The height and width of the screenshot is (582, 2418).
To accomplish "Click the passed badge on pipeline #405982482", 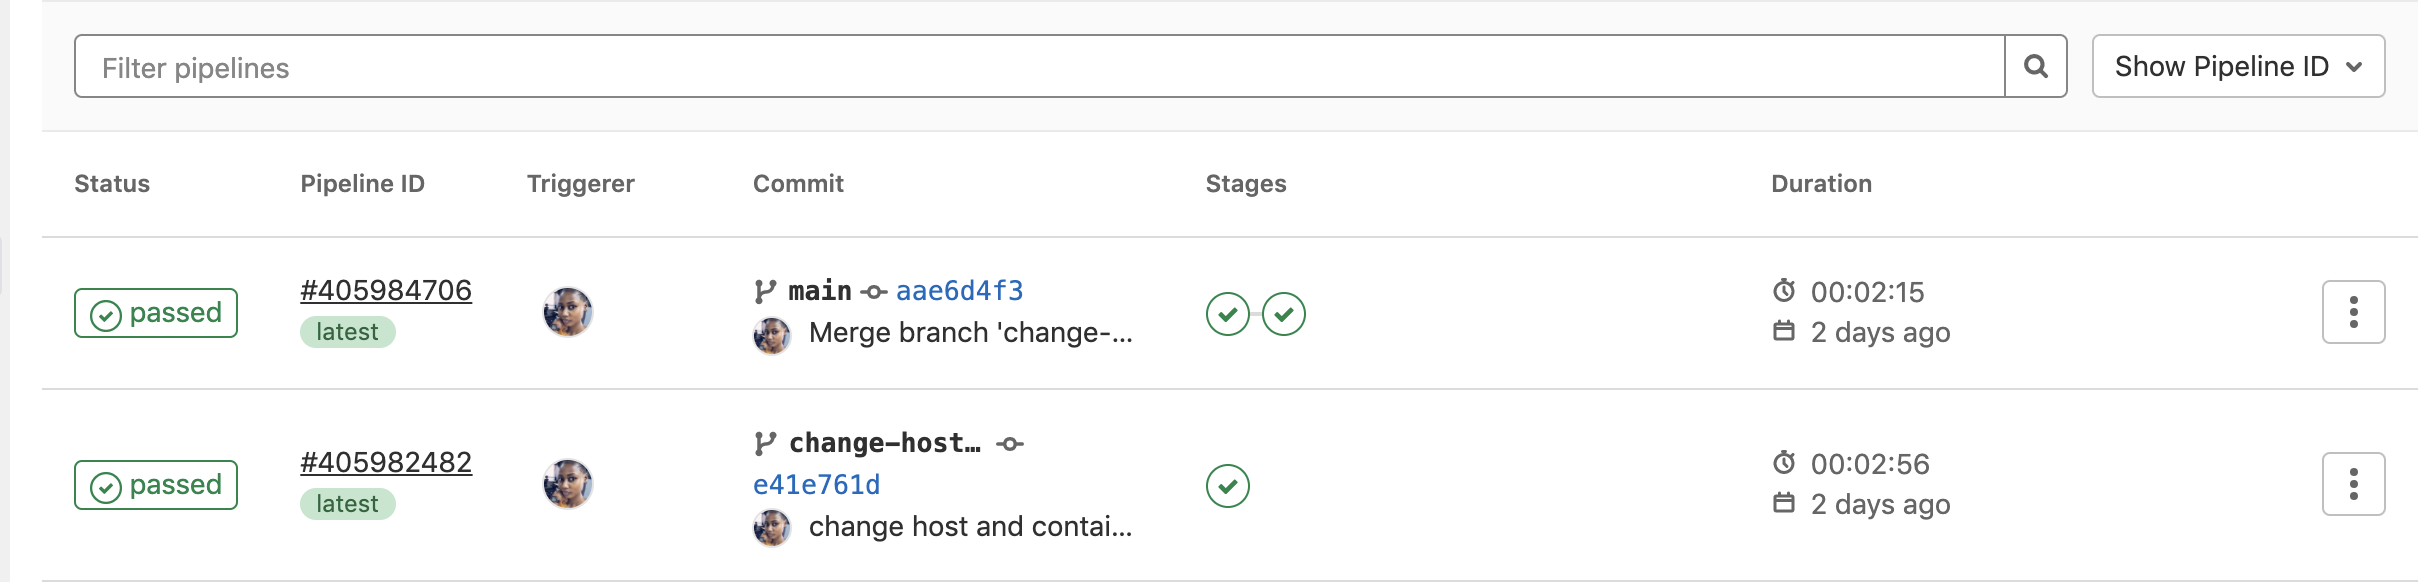I will pos(155,484).
